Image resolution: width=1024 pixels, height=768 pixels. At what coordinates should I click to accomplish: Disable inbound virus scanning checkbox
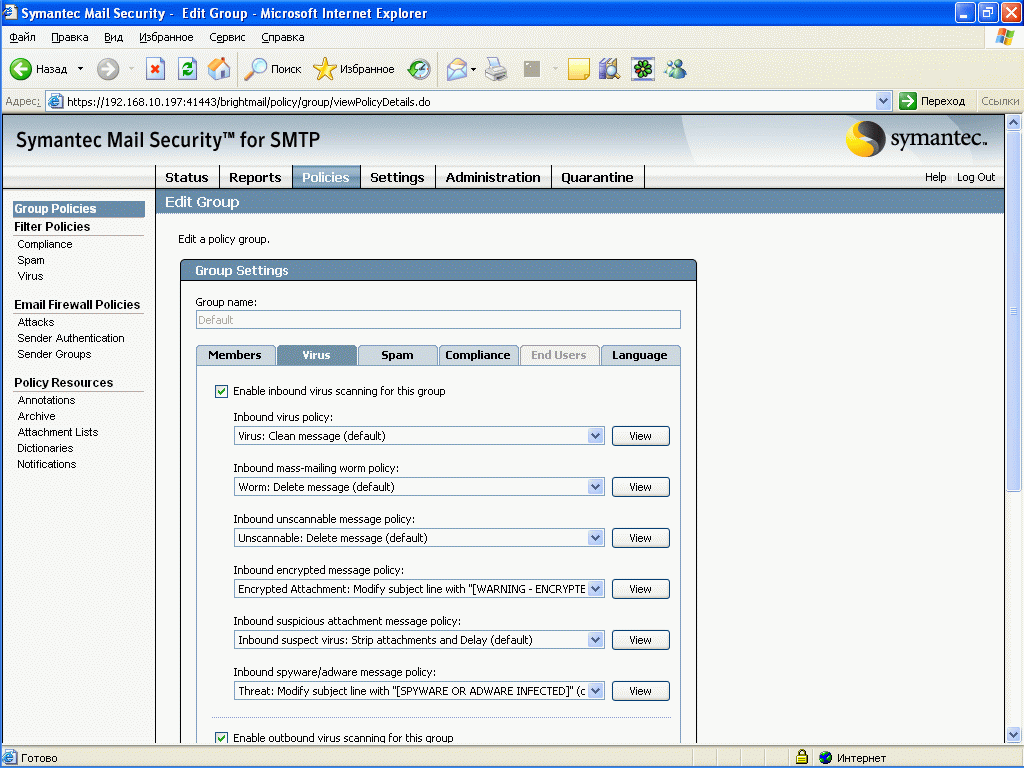coord(221,391)
